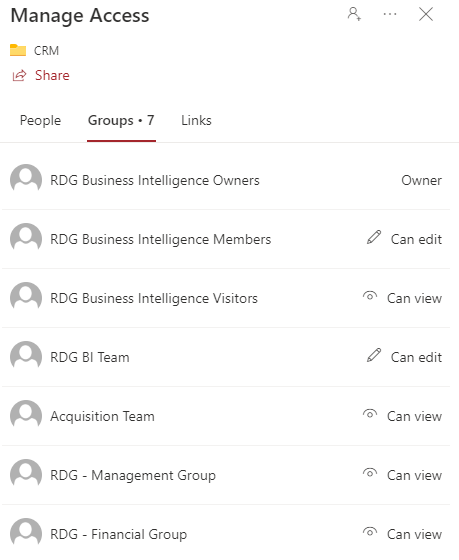
Task: Click the add person icon in header
Action: (x=354, y=14)
